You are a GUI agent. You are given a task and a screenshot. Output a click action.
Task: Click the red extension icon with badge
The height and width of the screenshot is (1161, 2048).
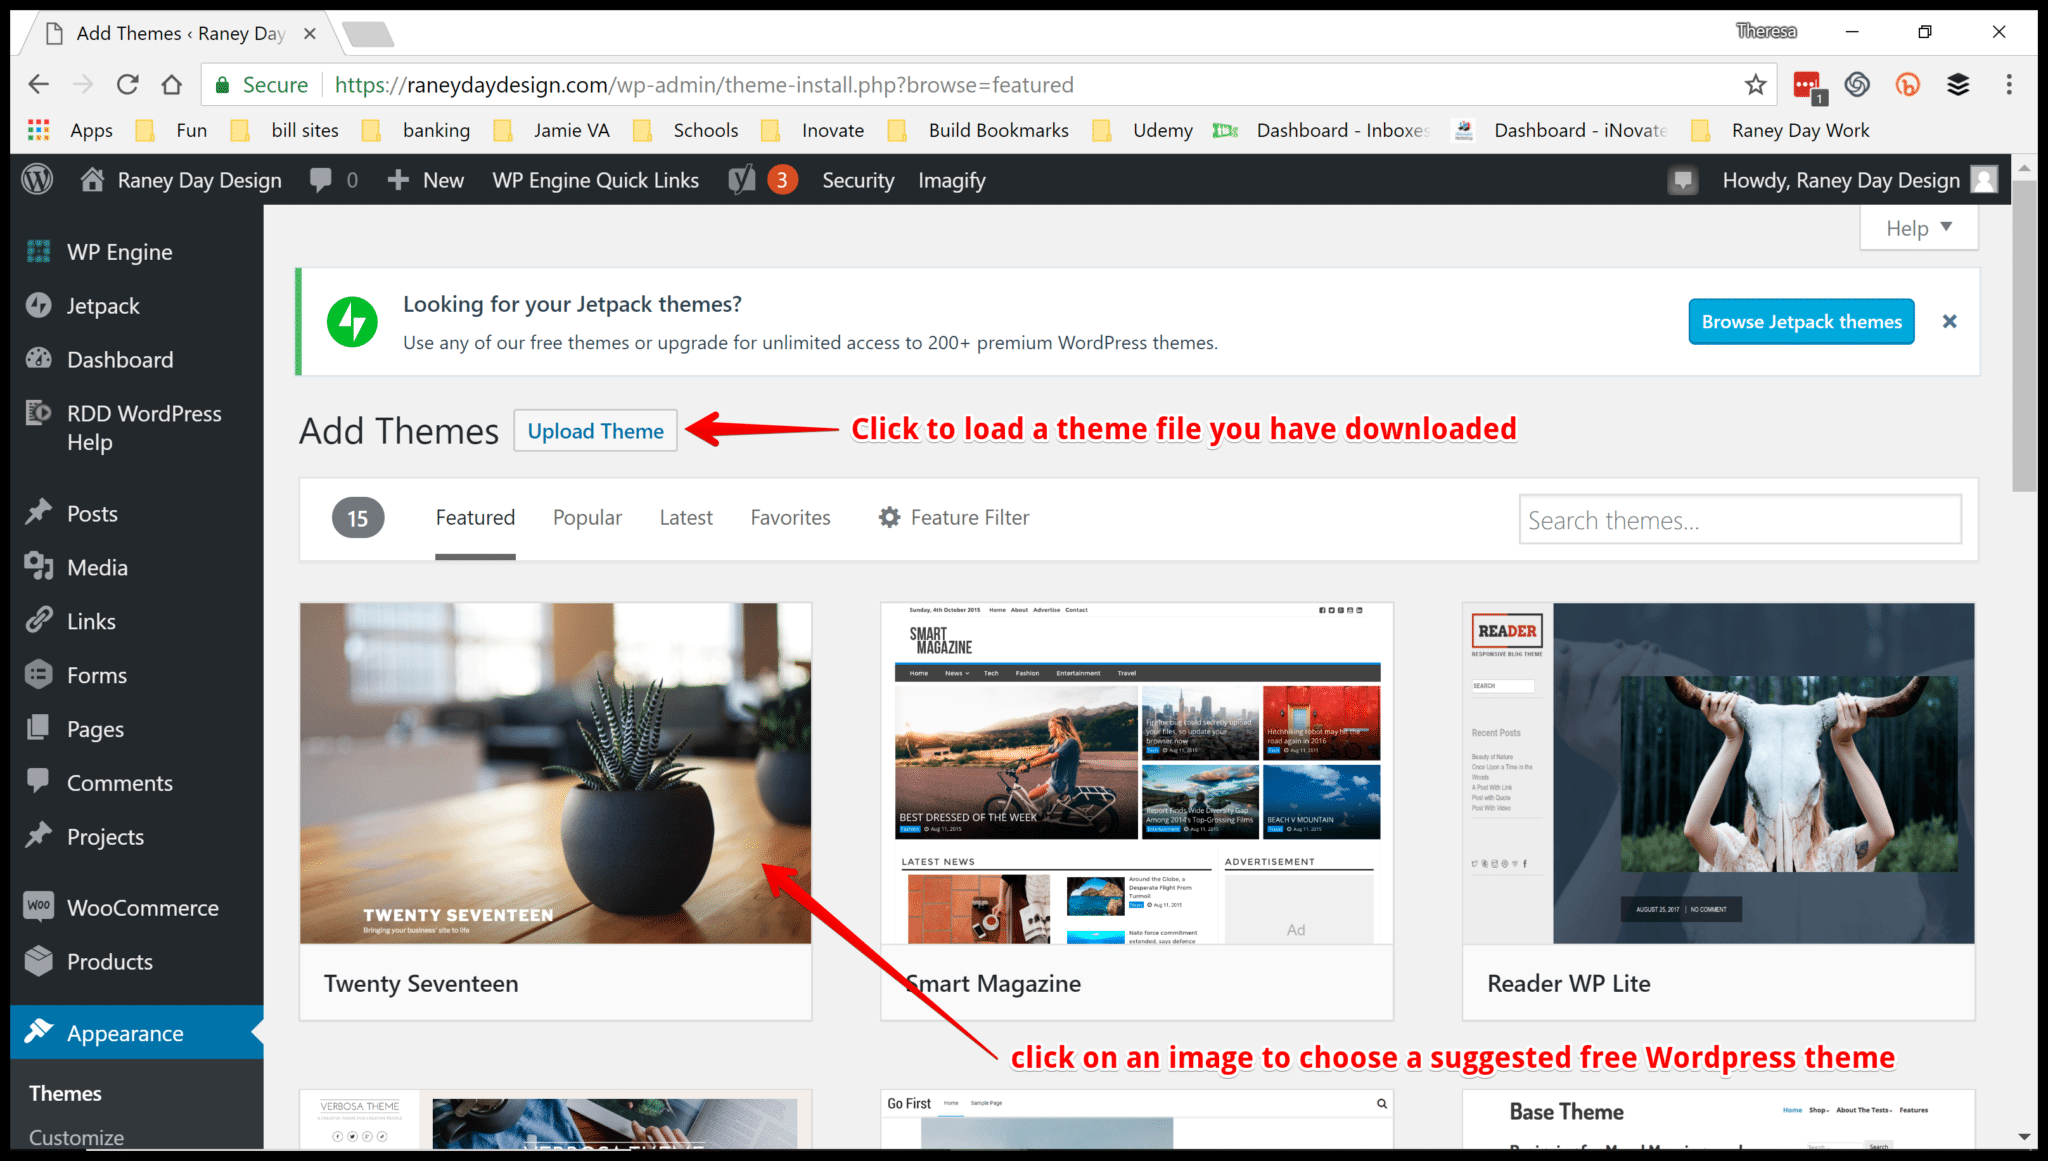pos(1809,86)
